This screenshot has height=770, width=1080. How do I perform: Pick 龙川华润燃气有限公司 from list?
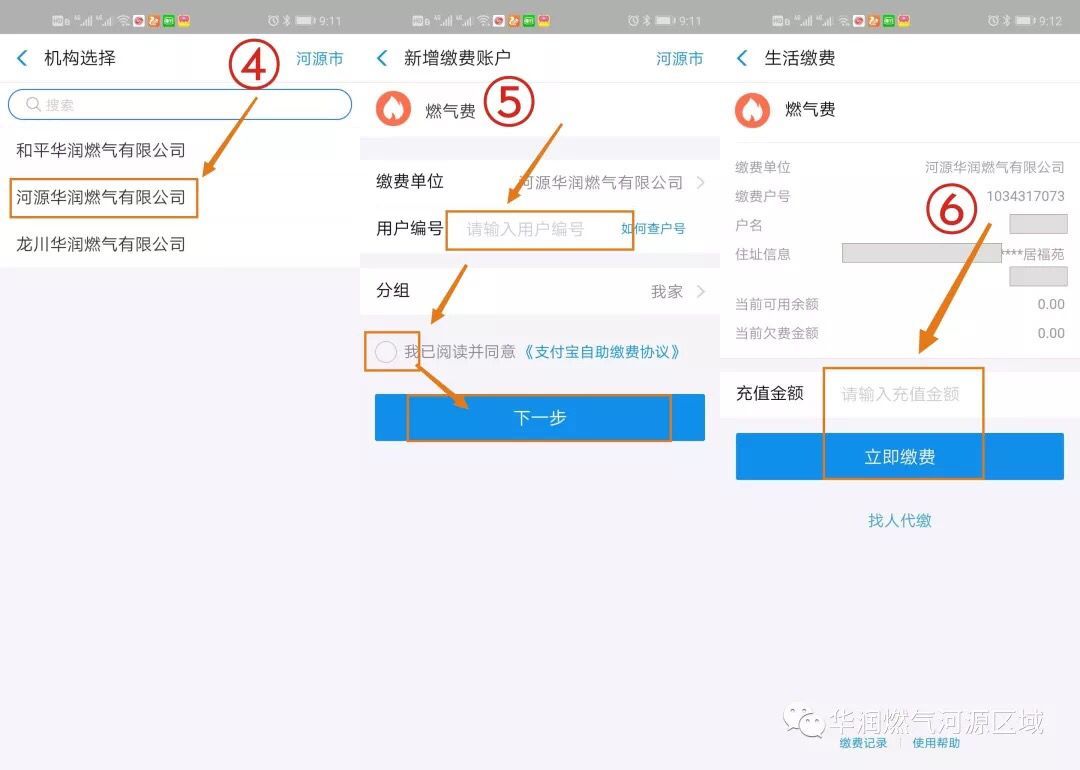click(x=101, y=244)
